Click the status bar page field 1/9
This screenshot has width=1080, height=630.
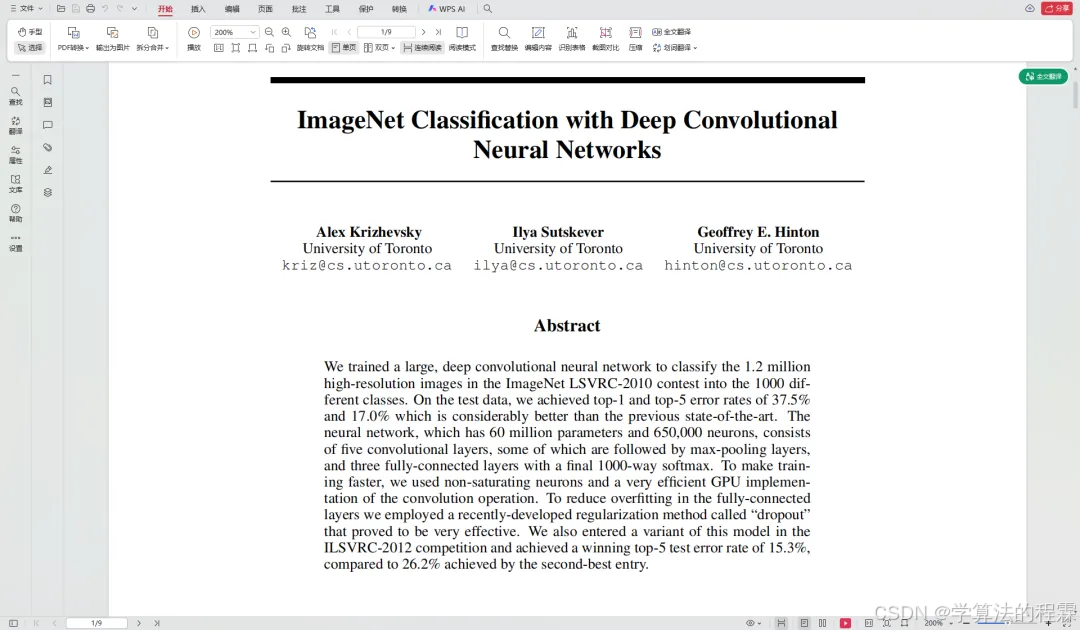coord(96,623)
